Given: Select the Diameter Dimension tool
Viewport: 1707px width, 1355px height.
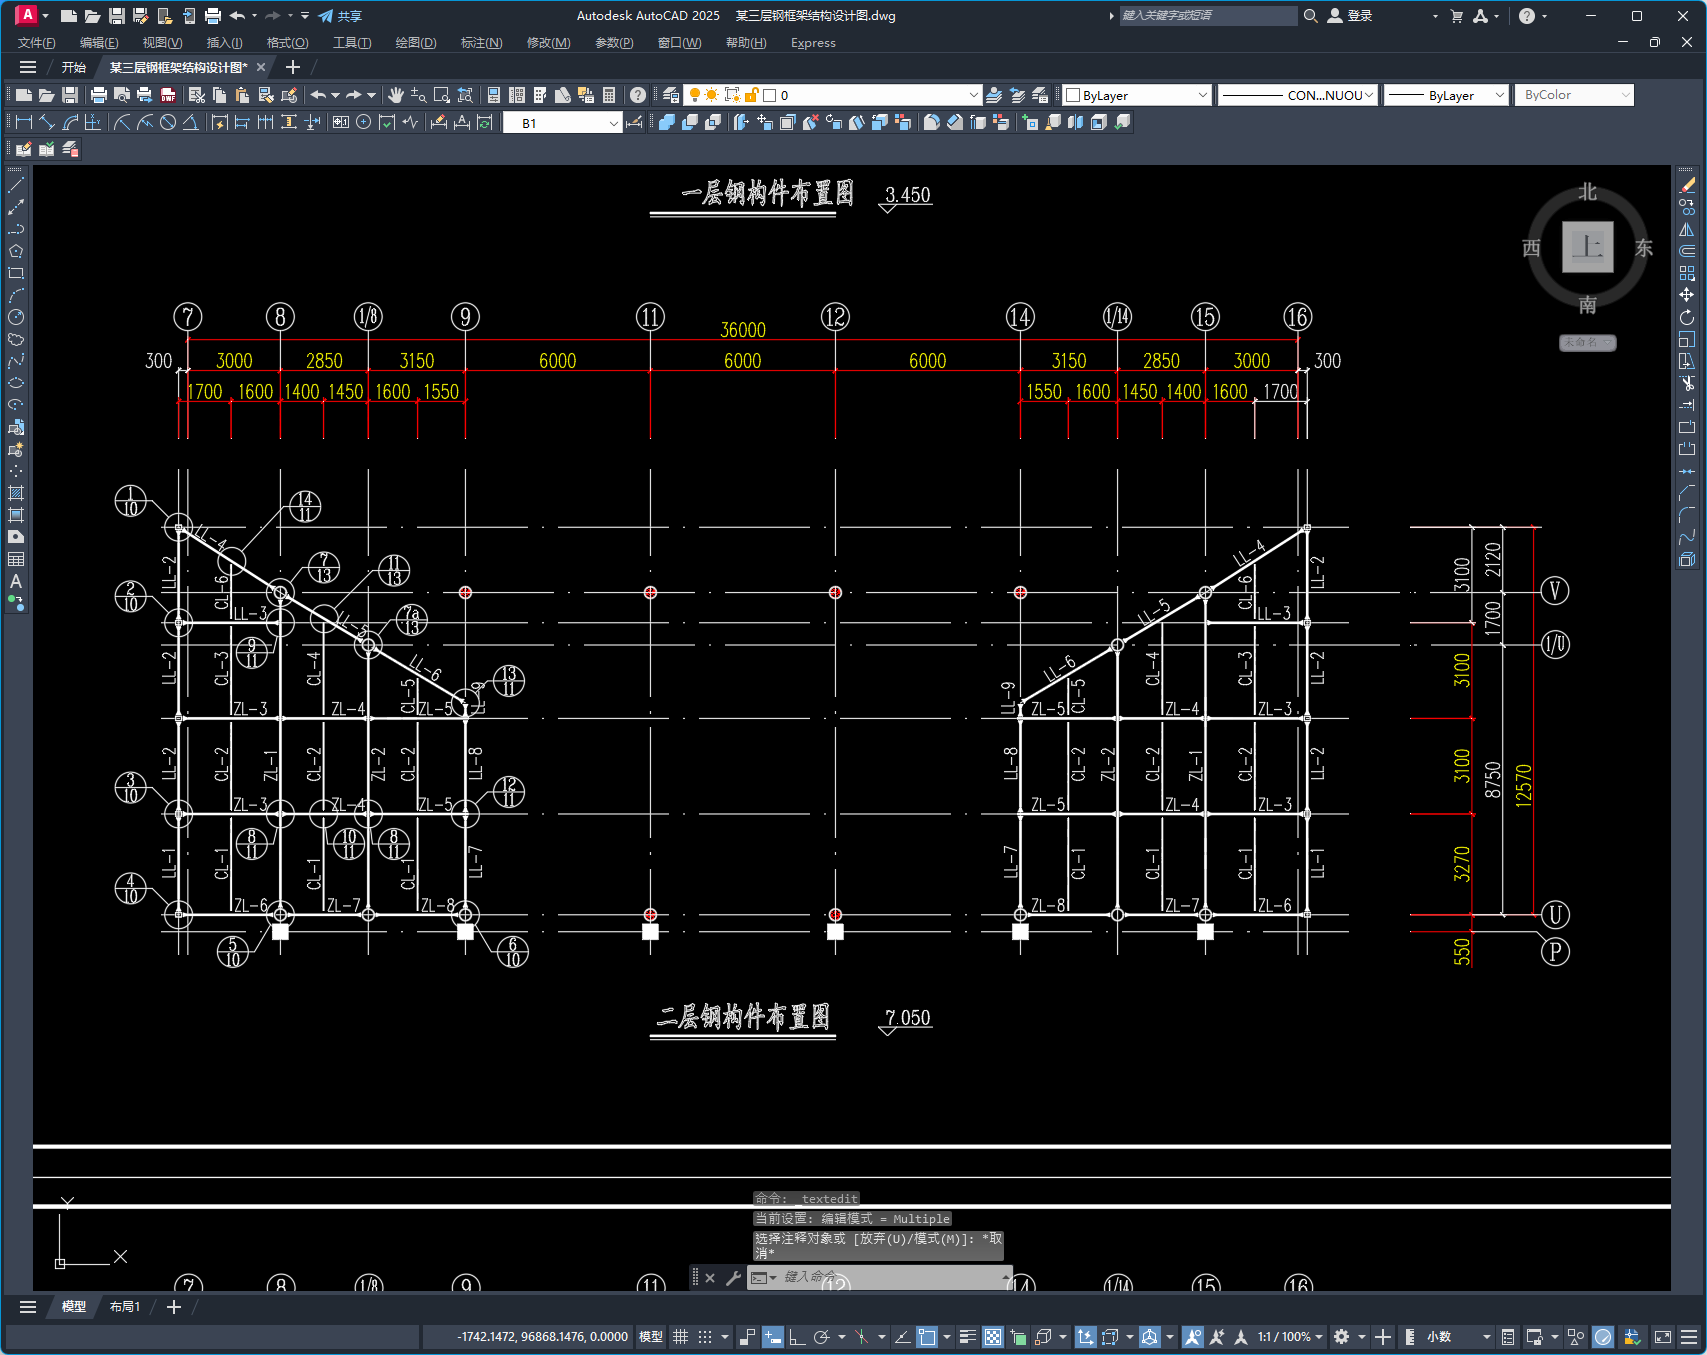Looking at the screenshot, I should 168,122.
